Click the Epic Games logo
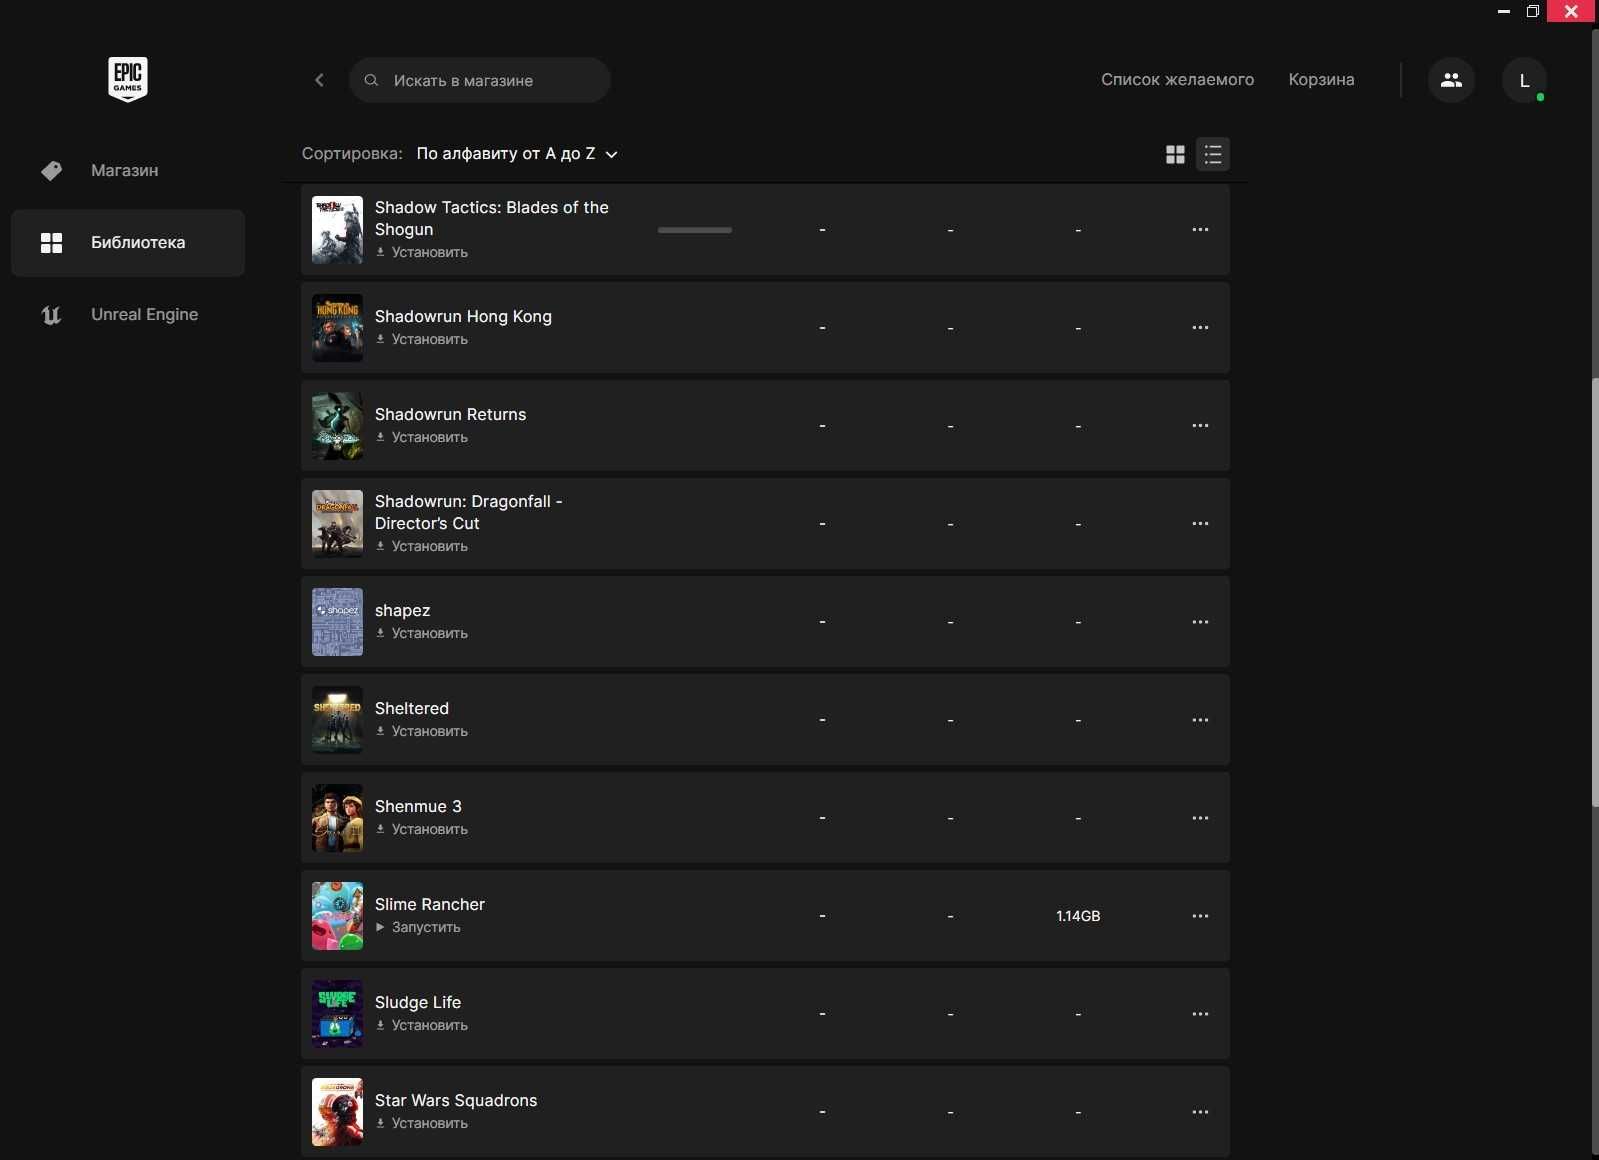Screen dimensions: 1599x1160 click(x=128, y=79)
